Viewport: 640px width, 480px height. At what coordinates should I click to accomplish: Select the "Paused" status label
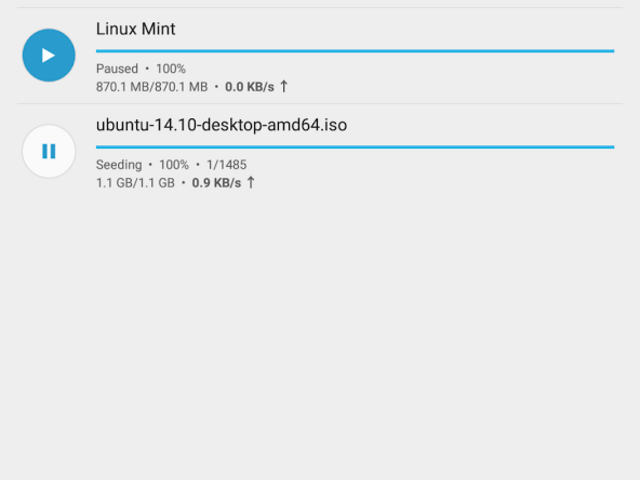click(x=117, y=69)
